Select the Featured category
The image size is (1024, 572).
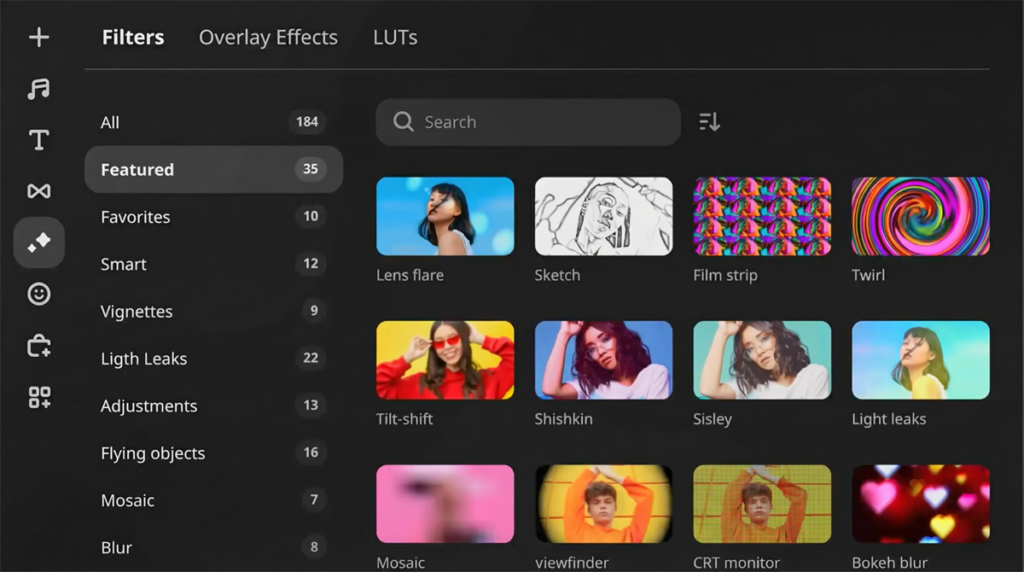(x=214, y=169)
